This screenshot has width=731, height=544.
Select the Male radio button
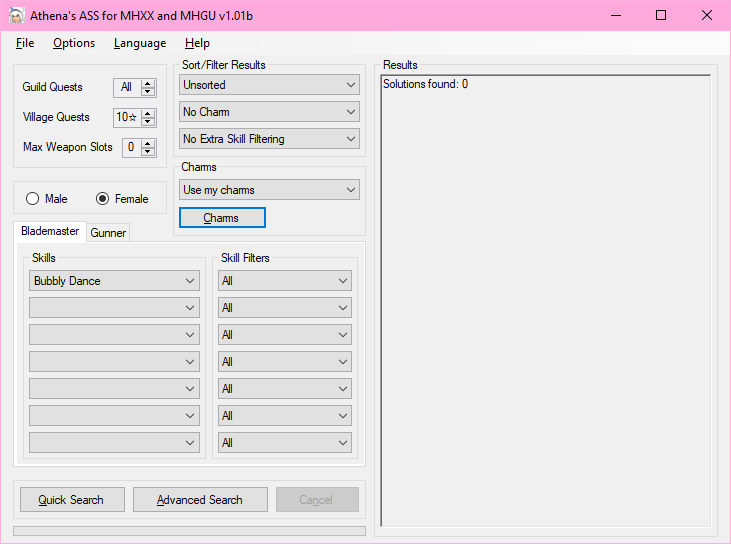47,199
